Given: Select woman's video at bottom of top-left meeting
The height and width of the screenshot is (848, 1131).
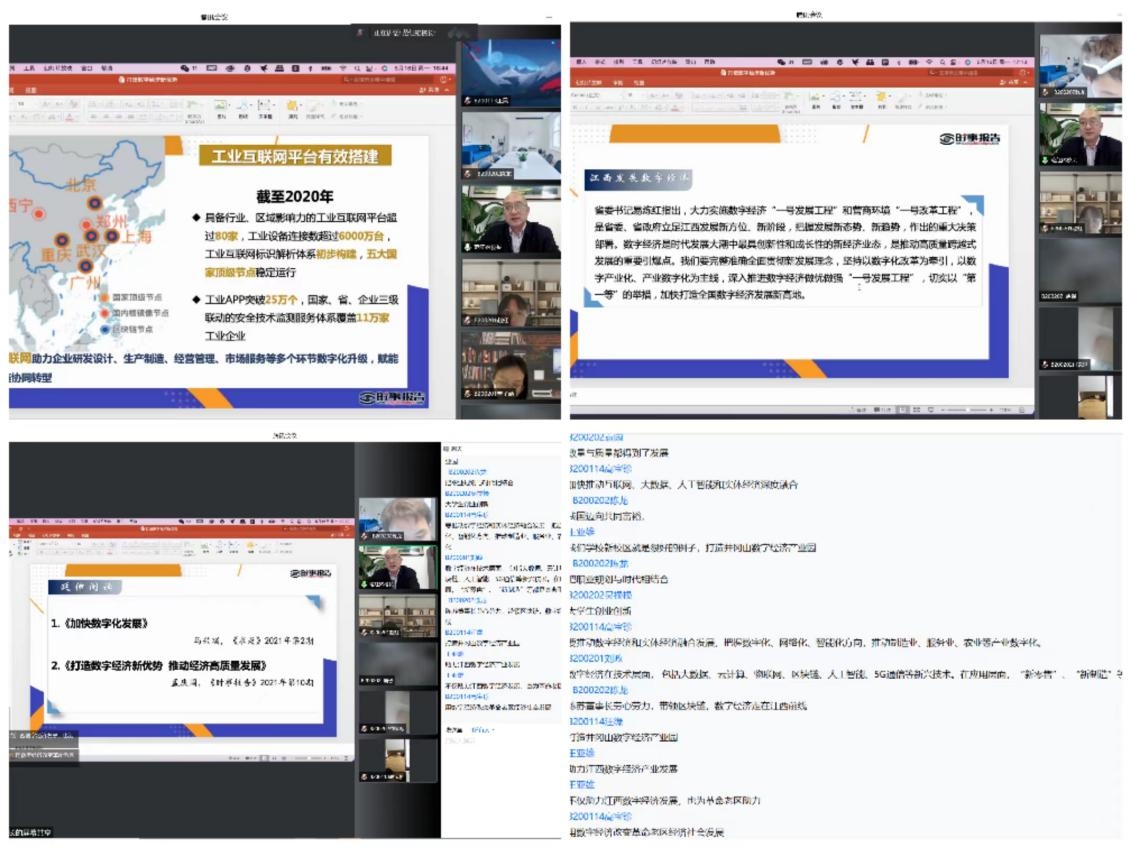Looking at the screenshot, I should pyautogui.click(x=511, y=366).
